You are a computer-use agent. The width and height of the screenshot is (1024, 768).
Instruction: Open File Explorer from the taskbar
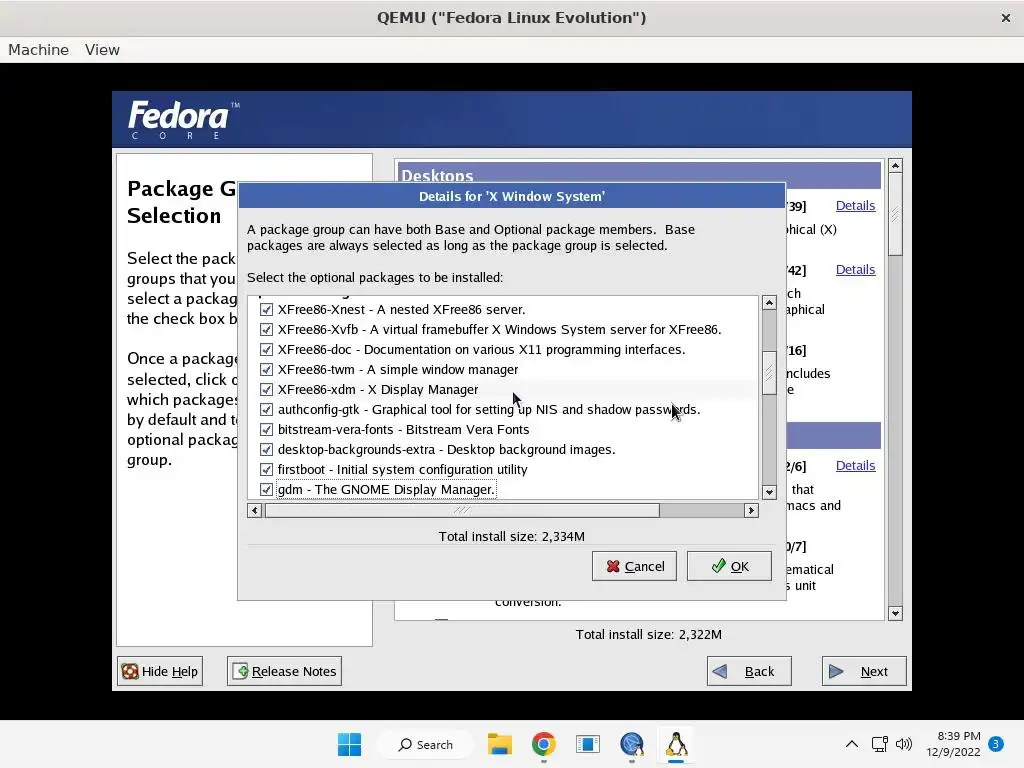pos(500,744)
